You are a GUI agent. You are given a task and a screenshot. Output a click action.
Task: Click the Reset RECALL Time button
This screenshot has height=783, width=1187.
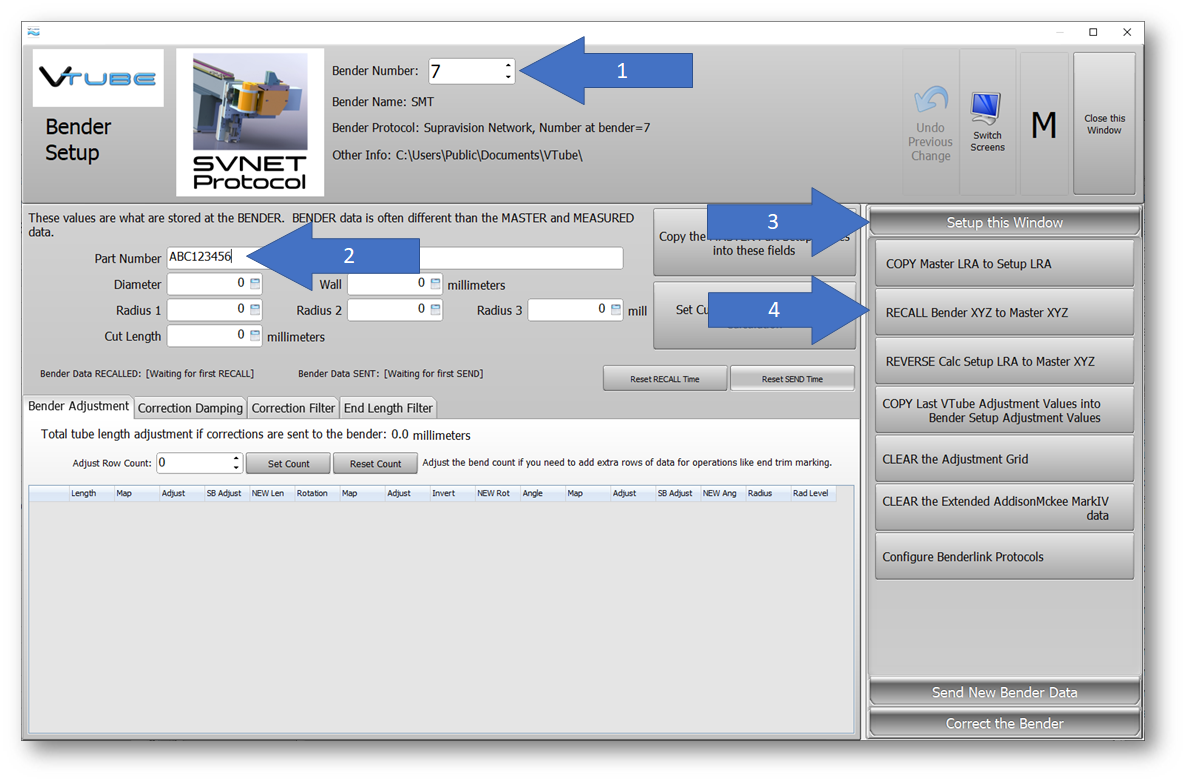click(x=665, y=379)
